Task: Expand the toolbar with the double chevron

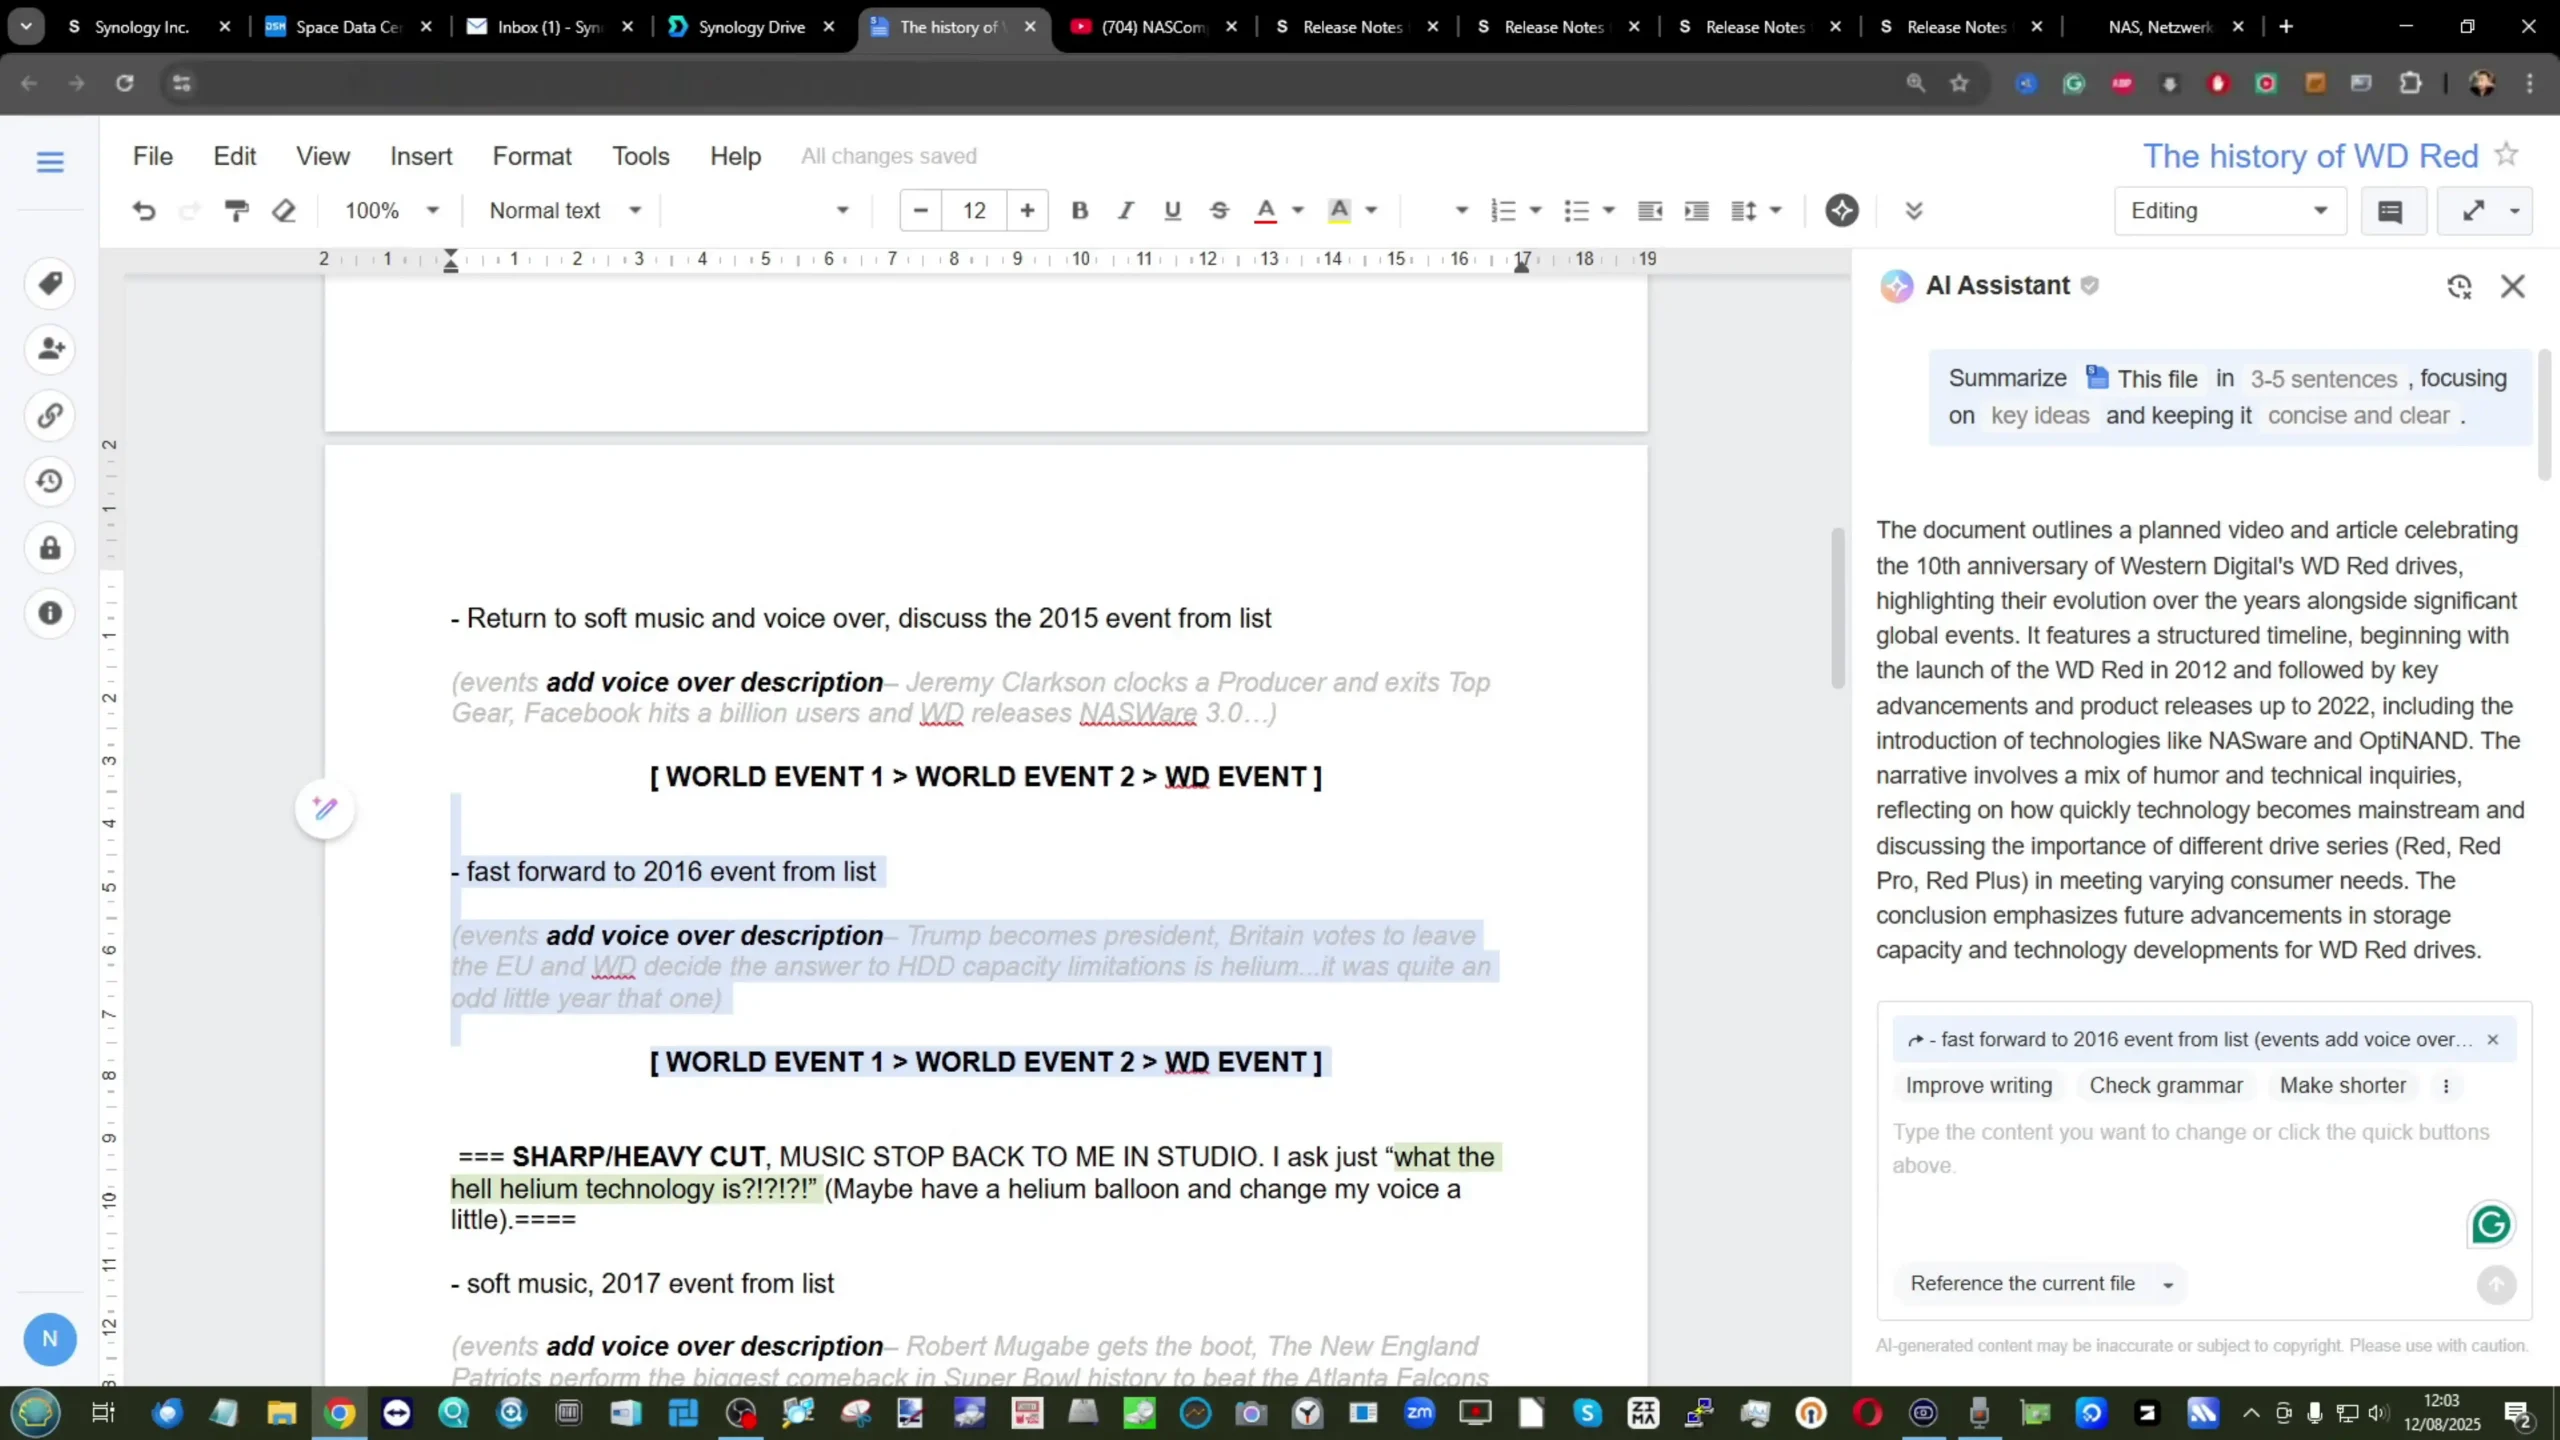Action: [x=1914, y=211]
